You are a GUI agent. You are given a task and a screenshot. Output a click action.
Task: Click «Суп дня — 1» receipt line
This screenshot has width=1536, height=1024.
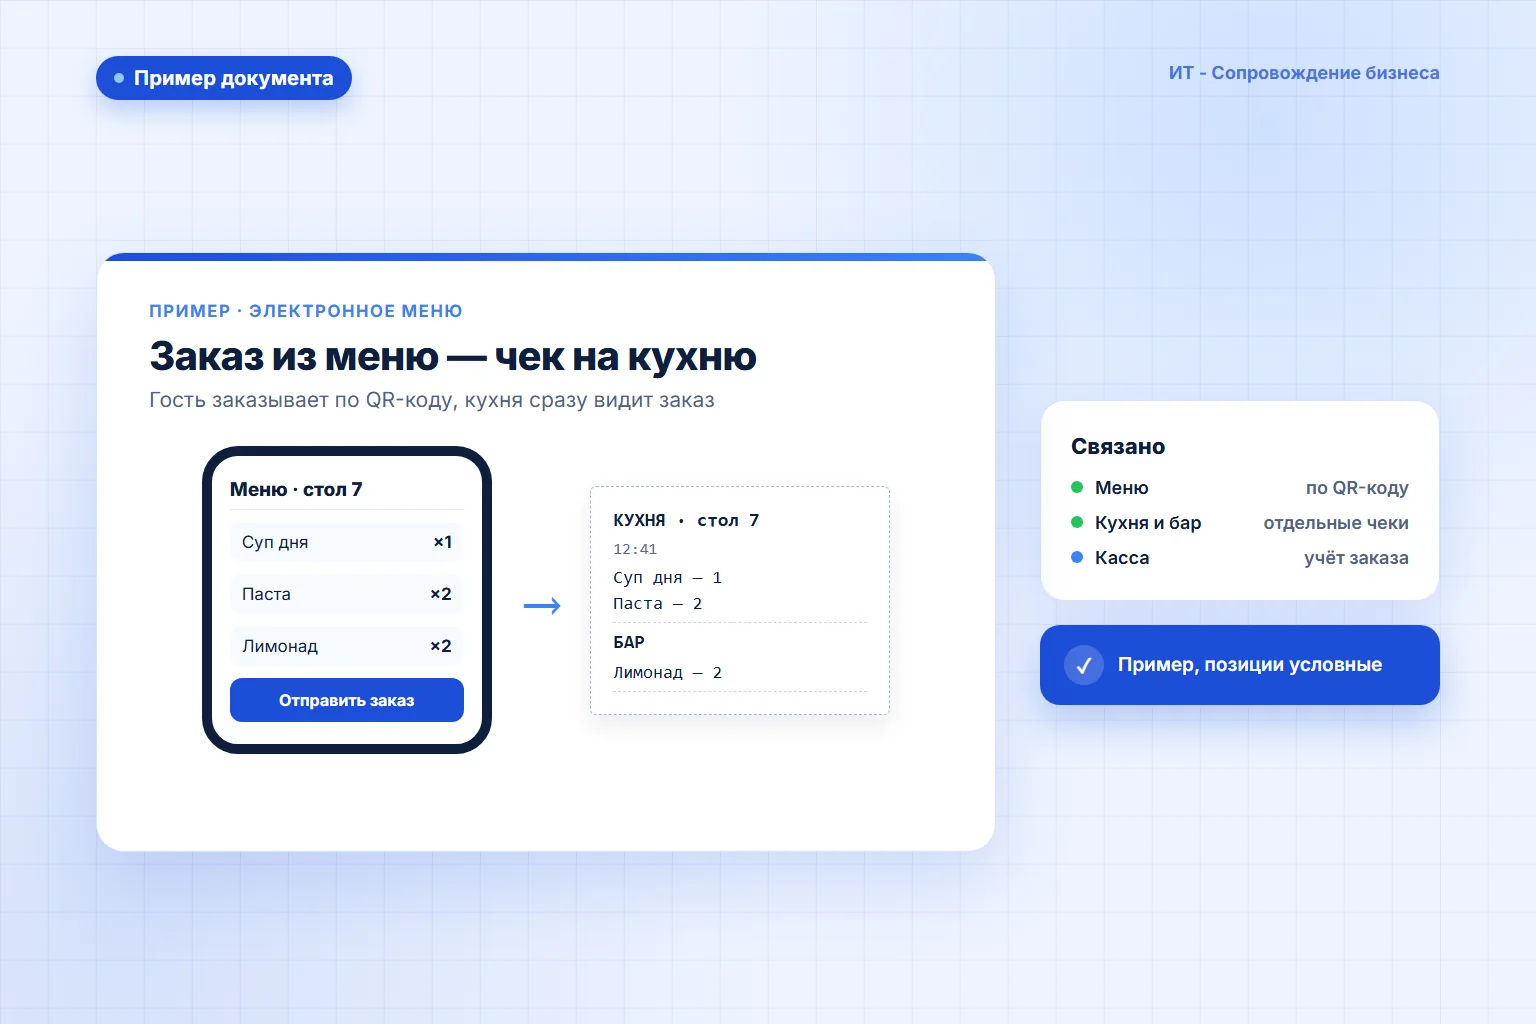[x=667, y=578]
